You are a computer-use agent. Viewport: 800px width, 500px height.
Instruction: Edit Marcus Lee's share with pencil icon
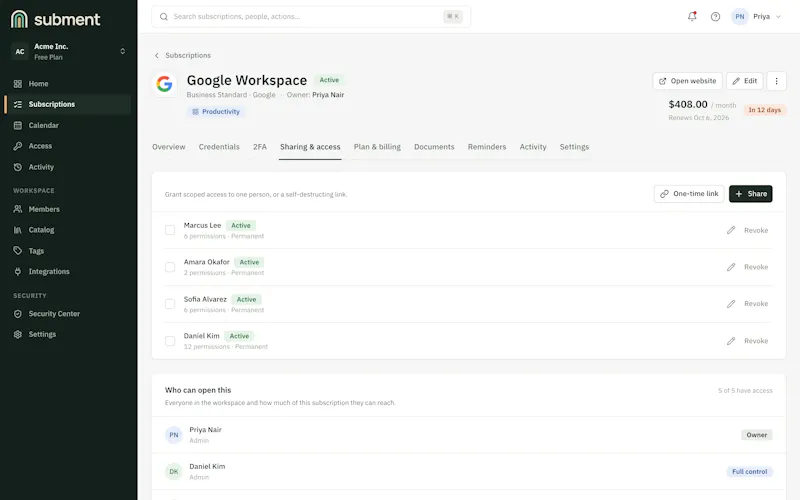pyautogui.click(x=731, y=231)
